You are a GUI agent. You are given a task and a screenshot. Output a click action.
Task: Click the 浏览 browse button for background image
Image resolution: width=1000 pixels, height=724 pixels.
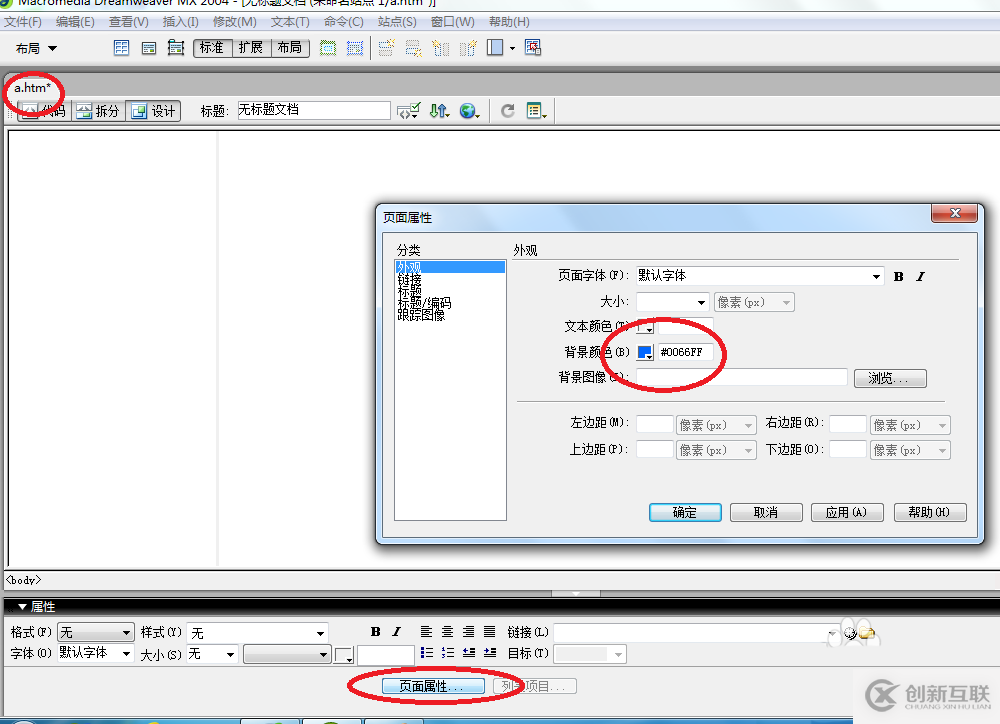889,378
